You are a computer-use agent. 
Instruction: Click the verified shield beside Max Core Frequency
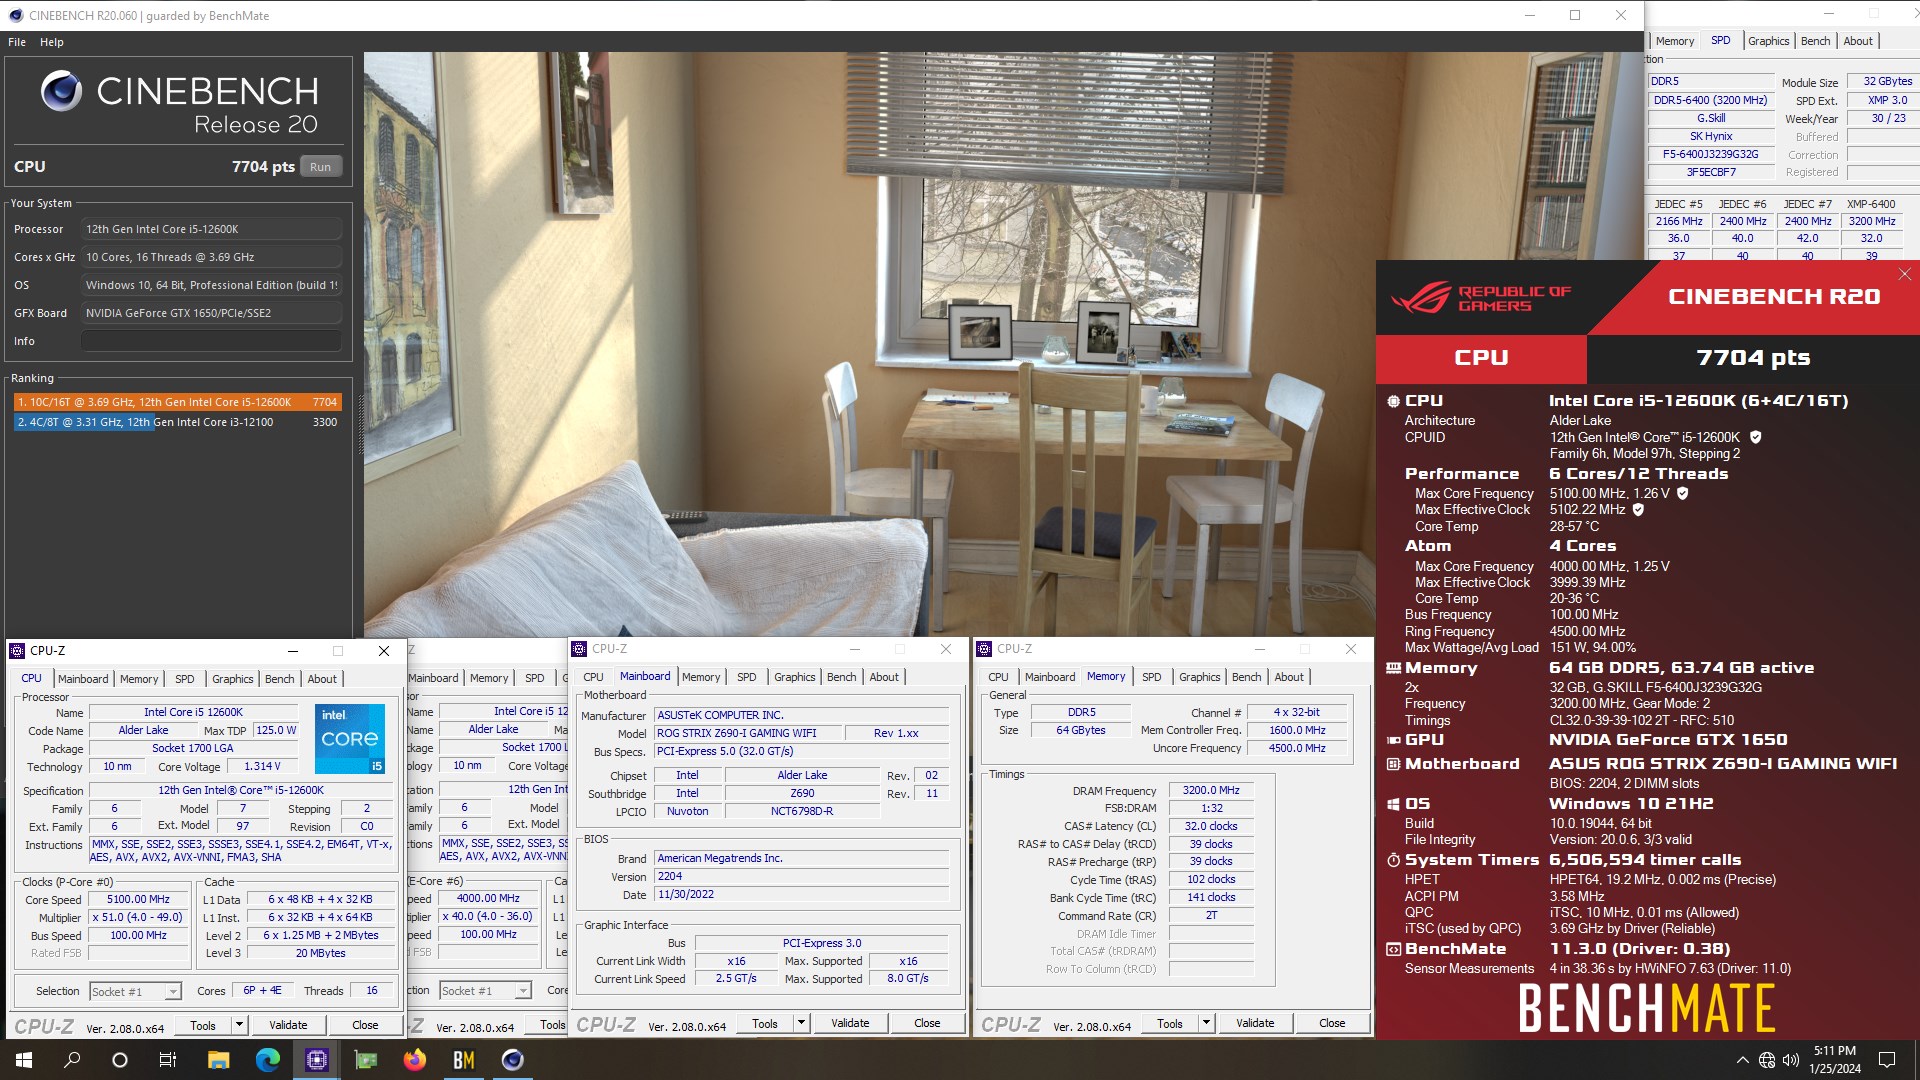coord(1682,493)
